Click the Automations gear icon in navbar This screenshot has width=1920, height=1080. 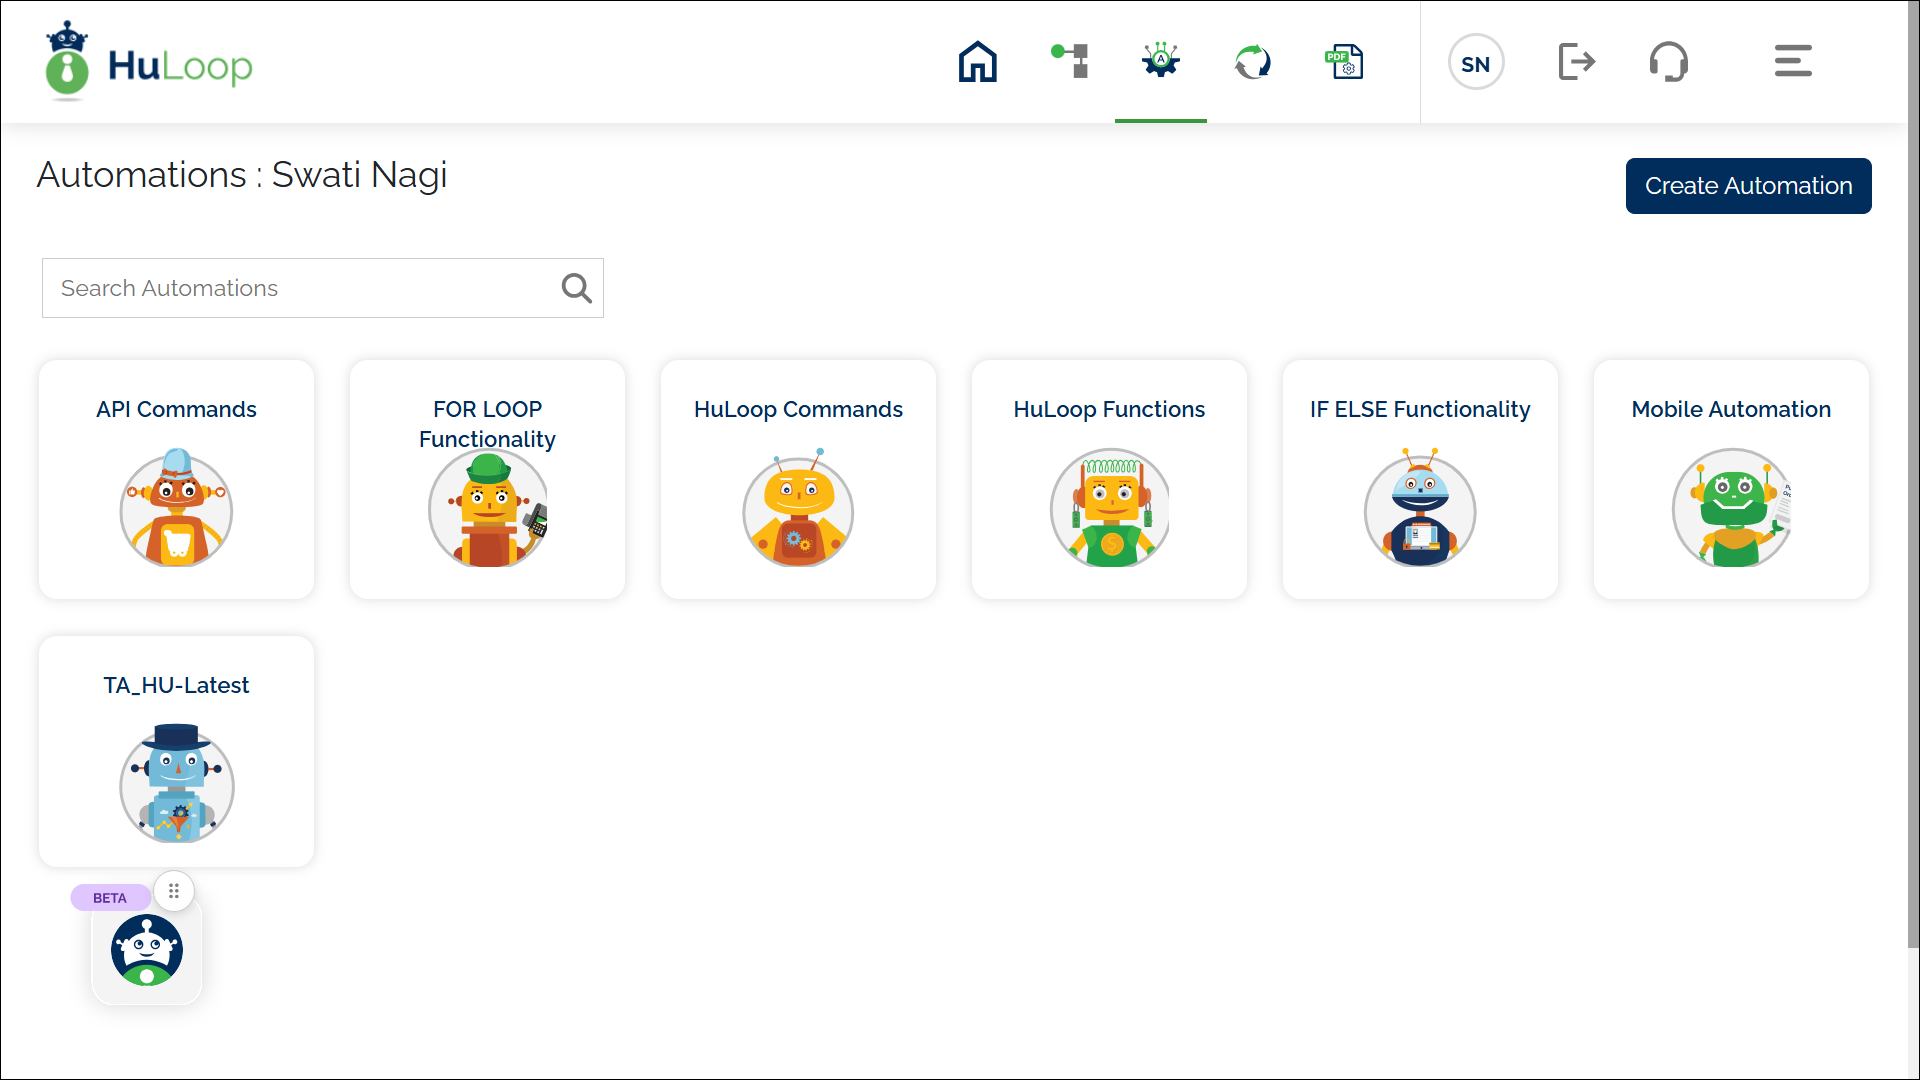(x=1160, y=61)
